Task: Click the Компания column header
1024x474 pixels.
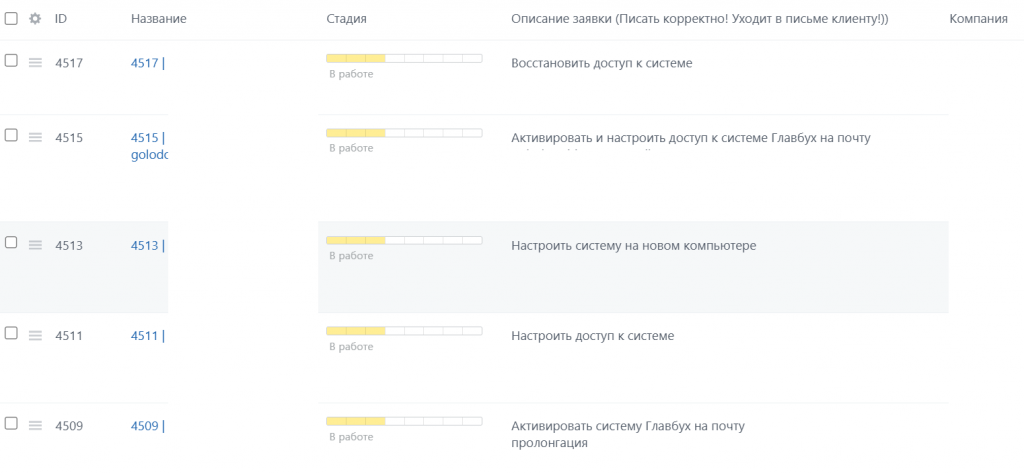Action: click(x=978, y=19)
